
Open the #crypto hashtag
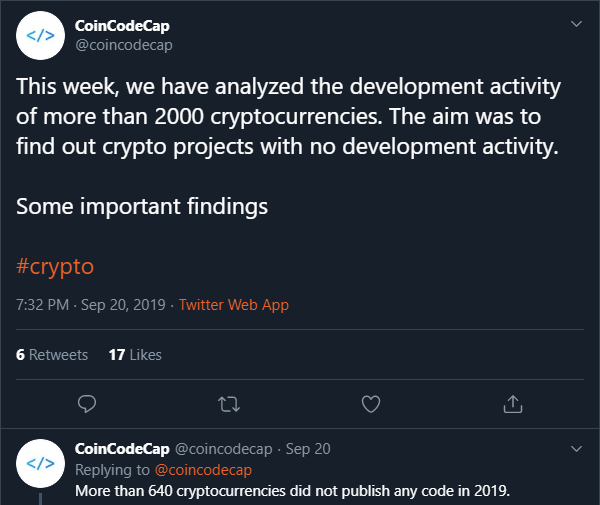(55, 267)
